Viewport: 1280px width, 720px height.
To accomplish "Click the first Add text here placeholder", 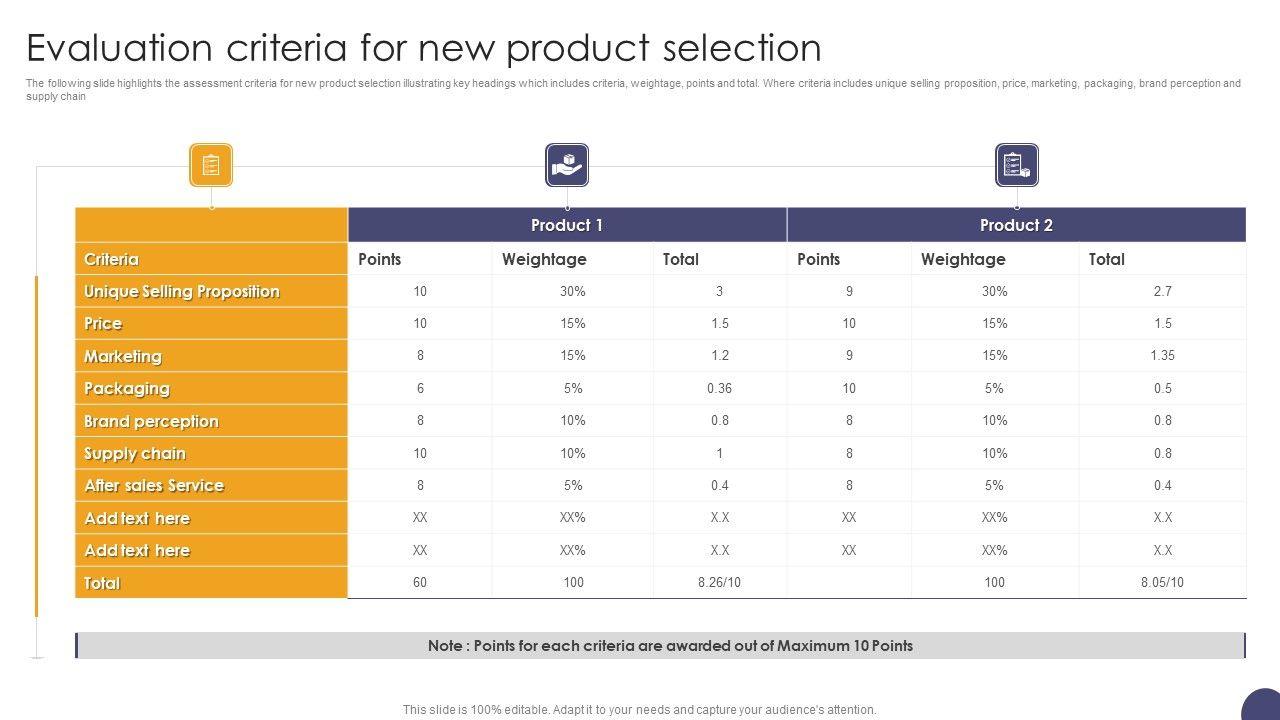I will click(x=137, y=518).
